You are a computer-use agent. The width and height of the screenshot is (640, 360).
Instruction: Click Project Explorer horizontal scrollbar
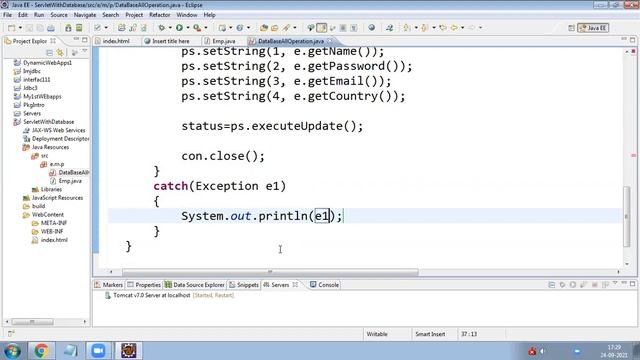pyautogui.click(x=32, y=322)
